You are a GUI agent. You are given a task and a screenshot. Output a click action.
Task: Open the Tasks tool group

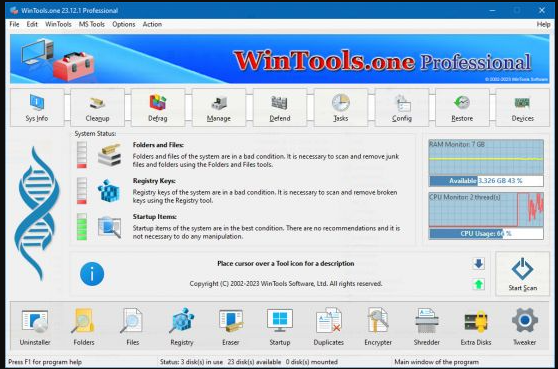click(x=341, y=107)
